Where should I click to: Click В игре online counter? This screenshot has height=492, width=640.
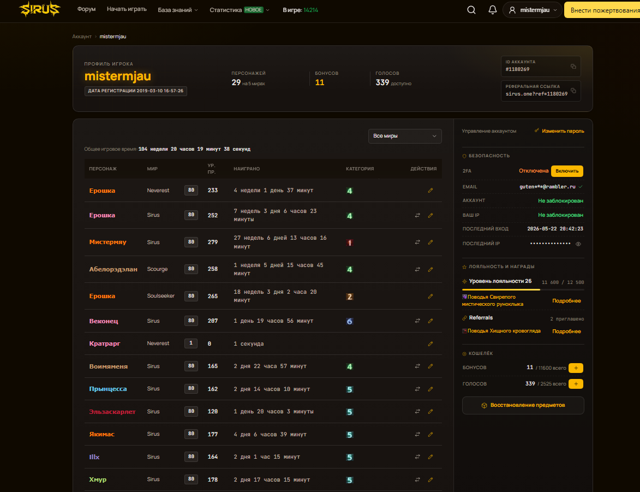coord(300,10)
